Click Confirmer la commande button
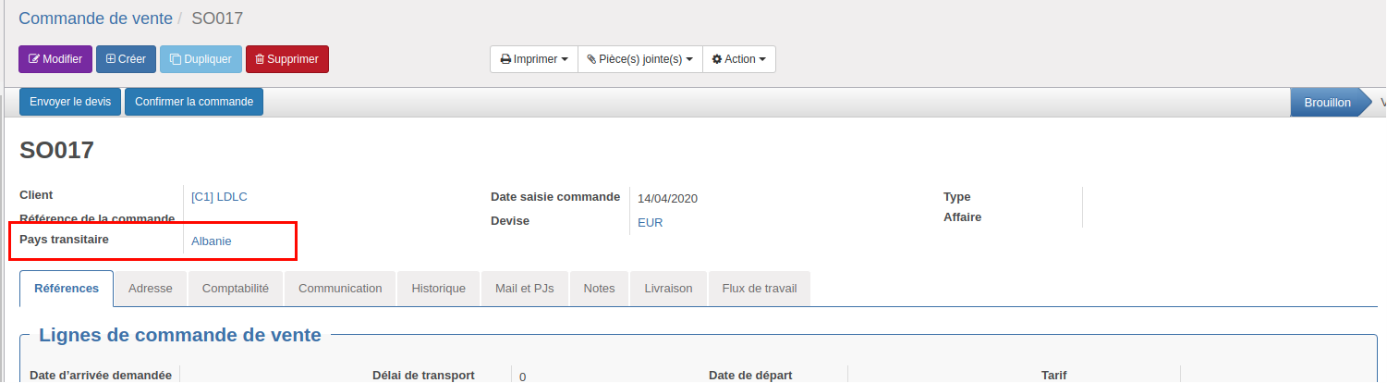The width and height of the screenshot is (1387, 383). [194, 102]
